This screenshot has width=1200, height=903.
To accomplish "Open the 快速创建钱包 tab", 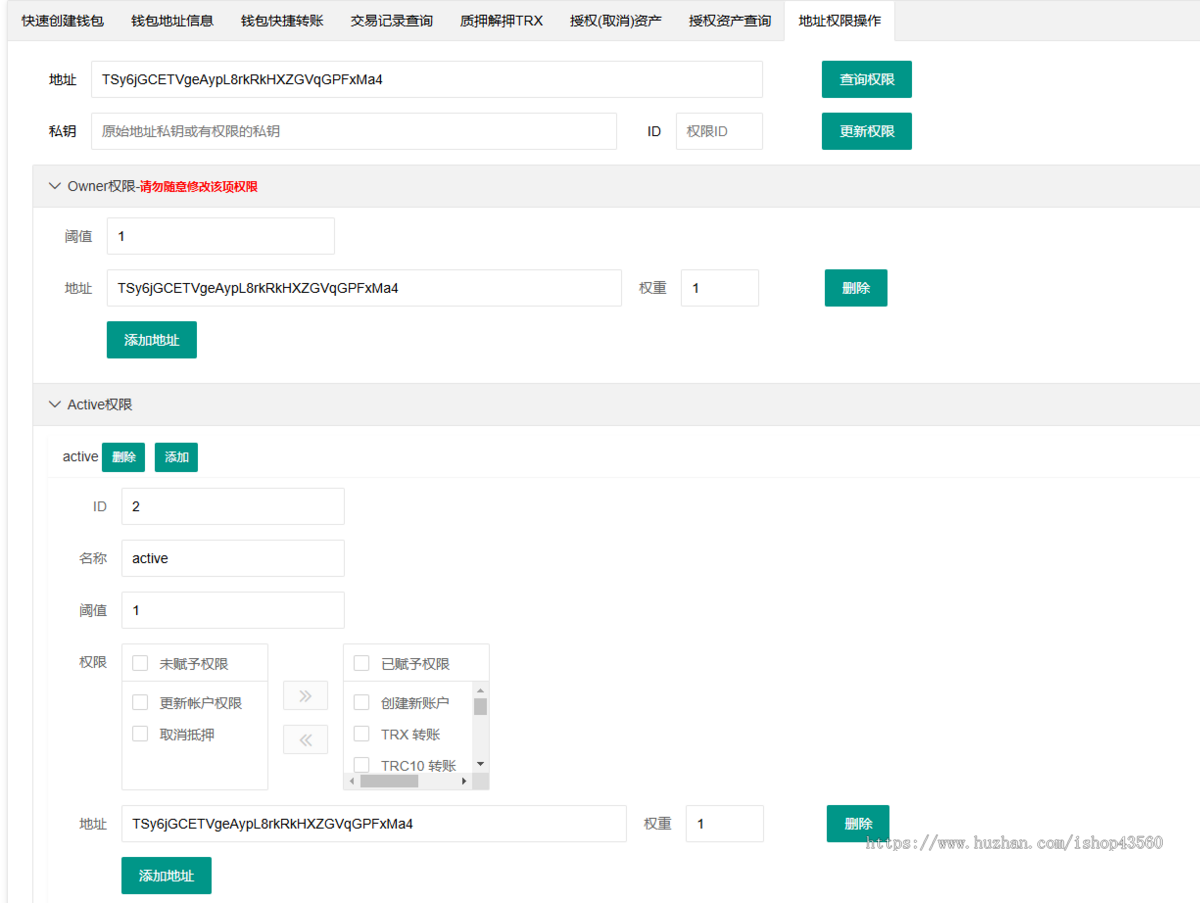I will pyautogui.click(x=62, y=20).
